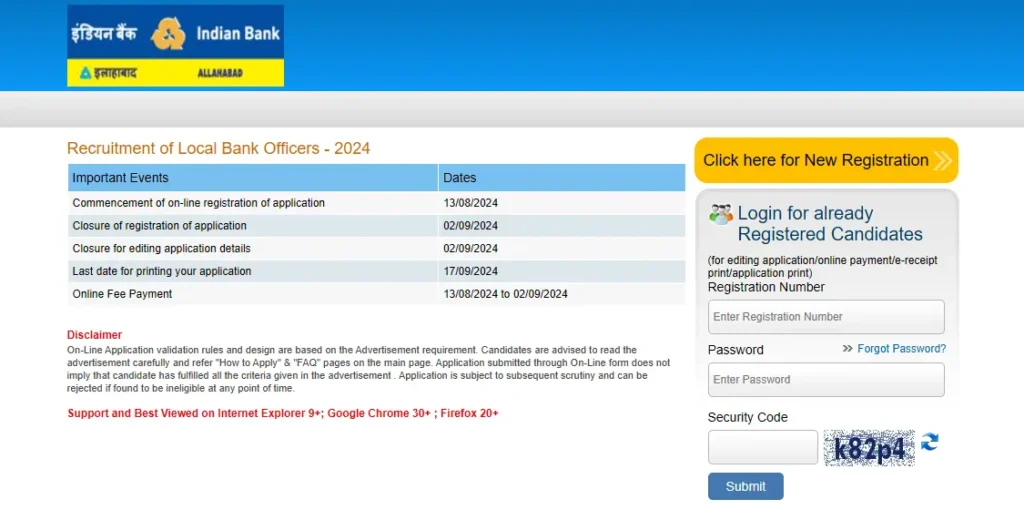Click the users icon beside Login heading
The height and width of the screenshot is (520, 1024).
pos(720,214)
